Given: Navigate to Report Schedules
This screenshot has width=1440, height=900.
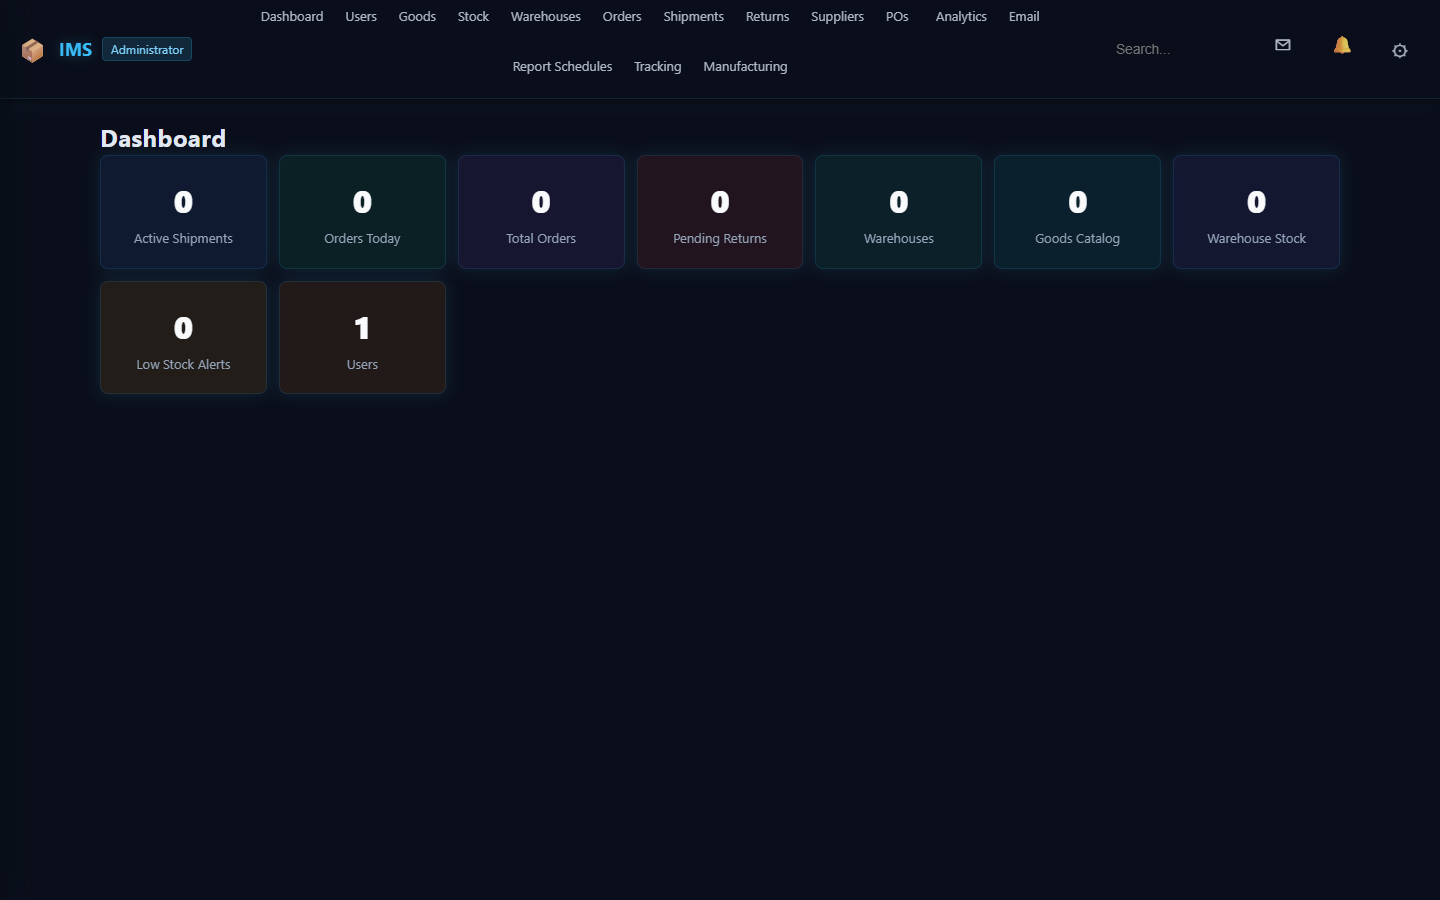Looking at the screenshot, I should 562,66.
